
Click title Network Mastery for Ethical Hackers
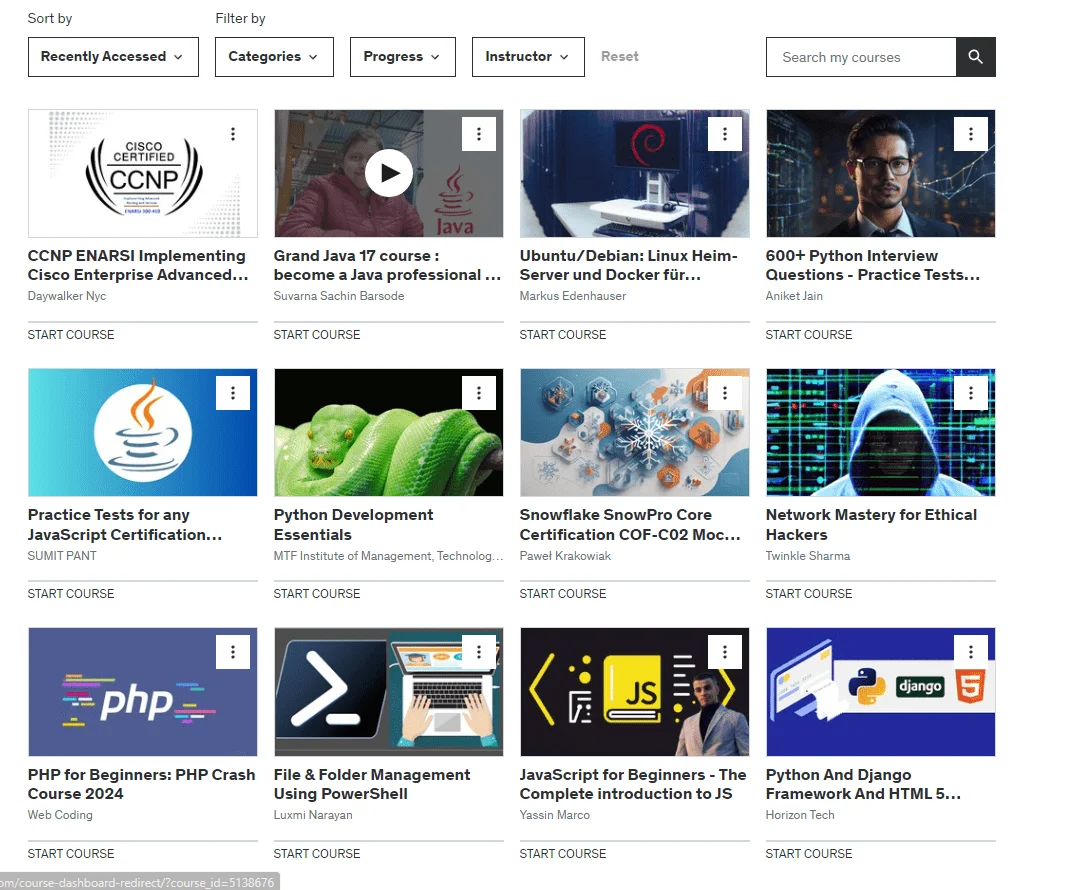[x=872, y=524]
